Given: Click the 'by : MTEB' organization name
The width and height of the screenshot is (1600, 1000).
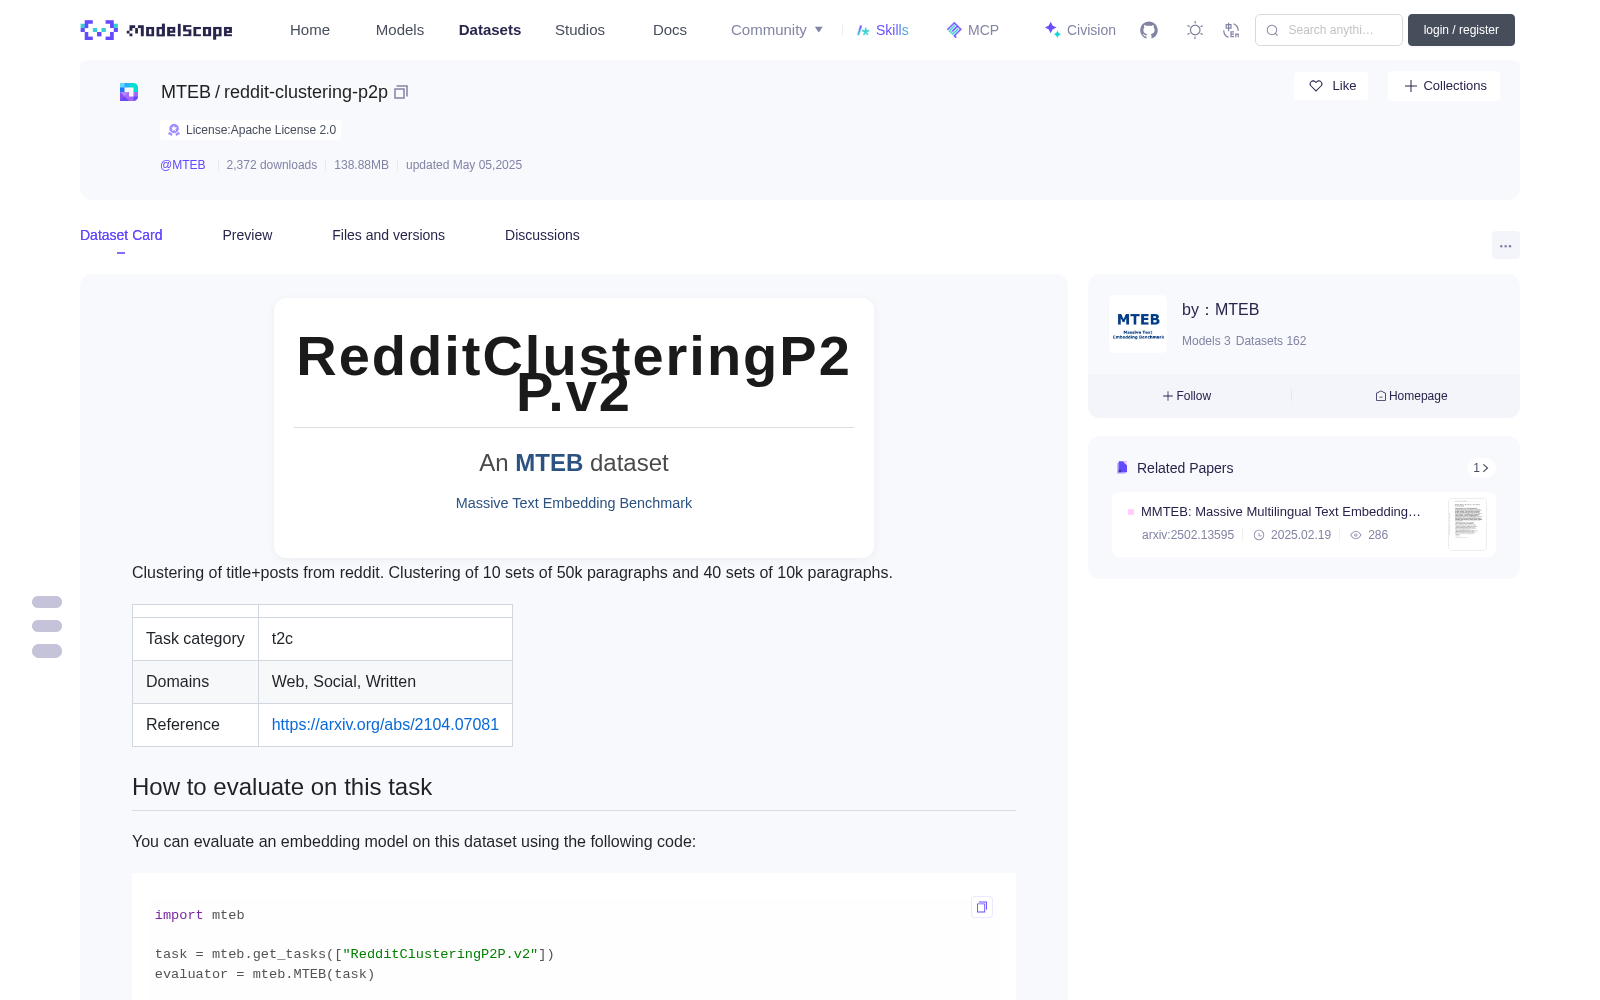Looking at the screenshot, I should coord(1220,310).
